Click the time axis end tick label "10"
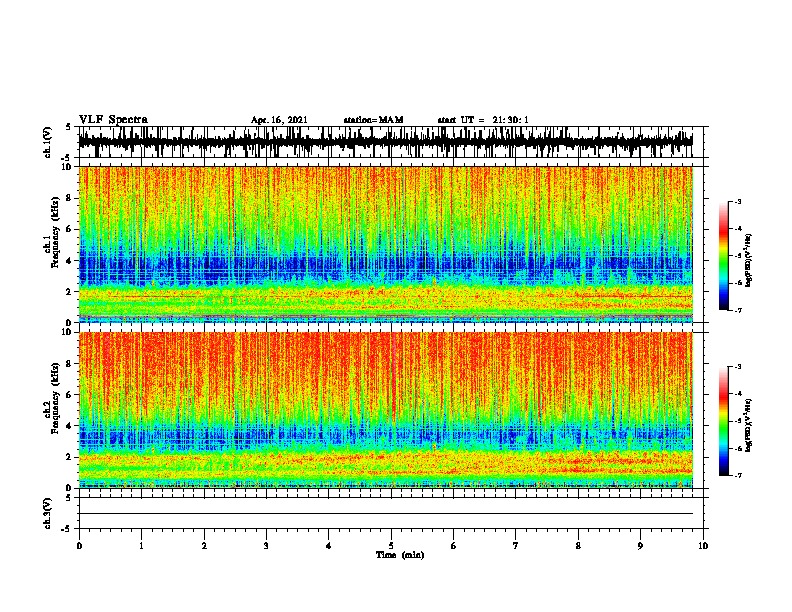The height and width of the screenshot is (612, 792). [x=703, y=546]
